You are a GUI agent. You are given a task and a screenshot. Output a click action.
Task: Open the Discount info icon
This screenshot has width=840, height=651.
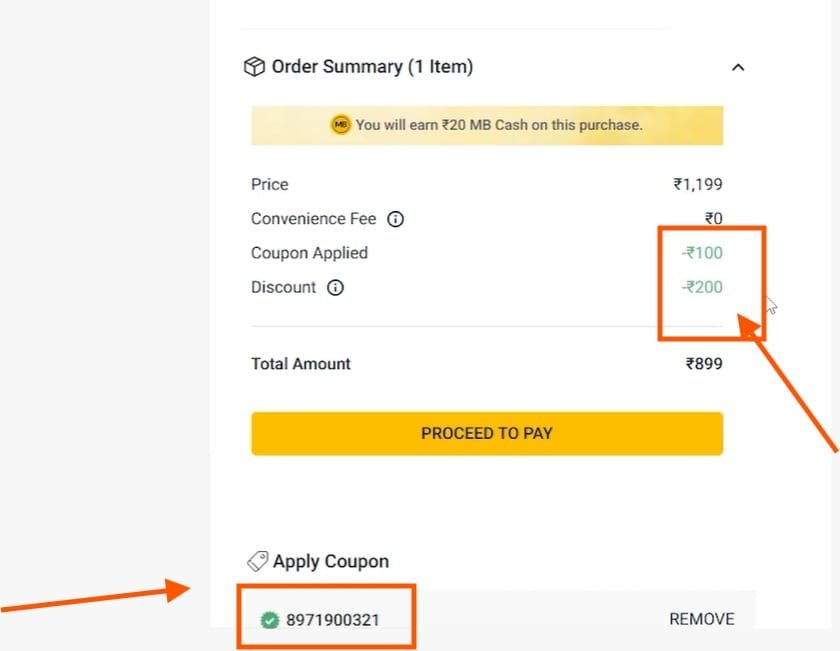[x=336, y=288]
